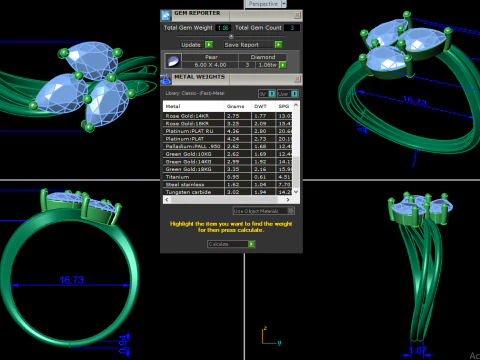Open the Perspective viewport dropdown arrow
480x360 pixels.
click(x=283, y=4)
